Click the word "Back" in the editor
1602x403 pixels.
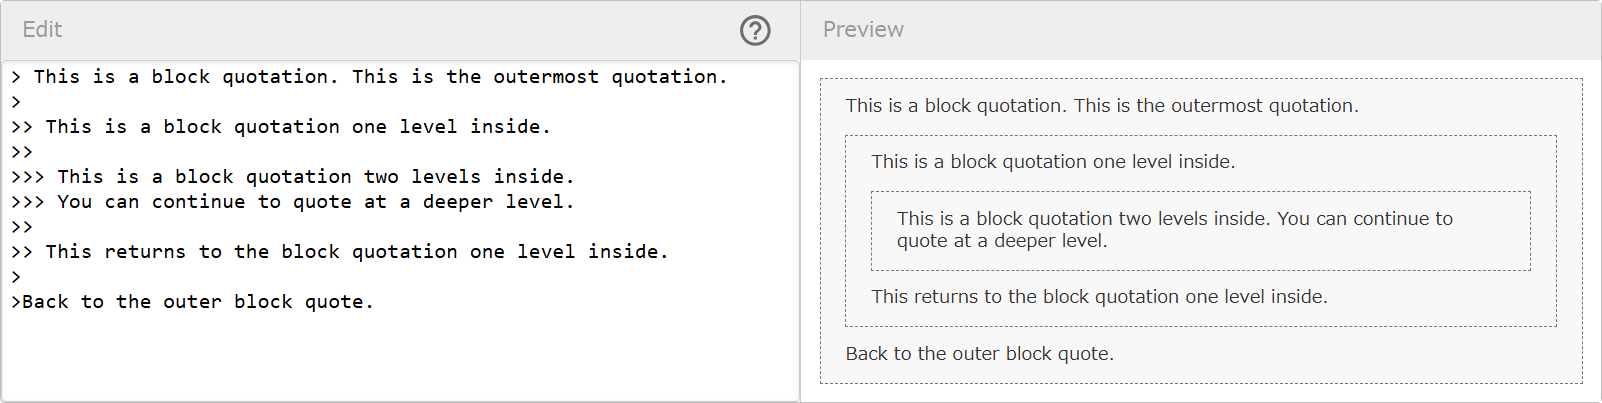click(x=46, y=302)
